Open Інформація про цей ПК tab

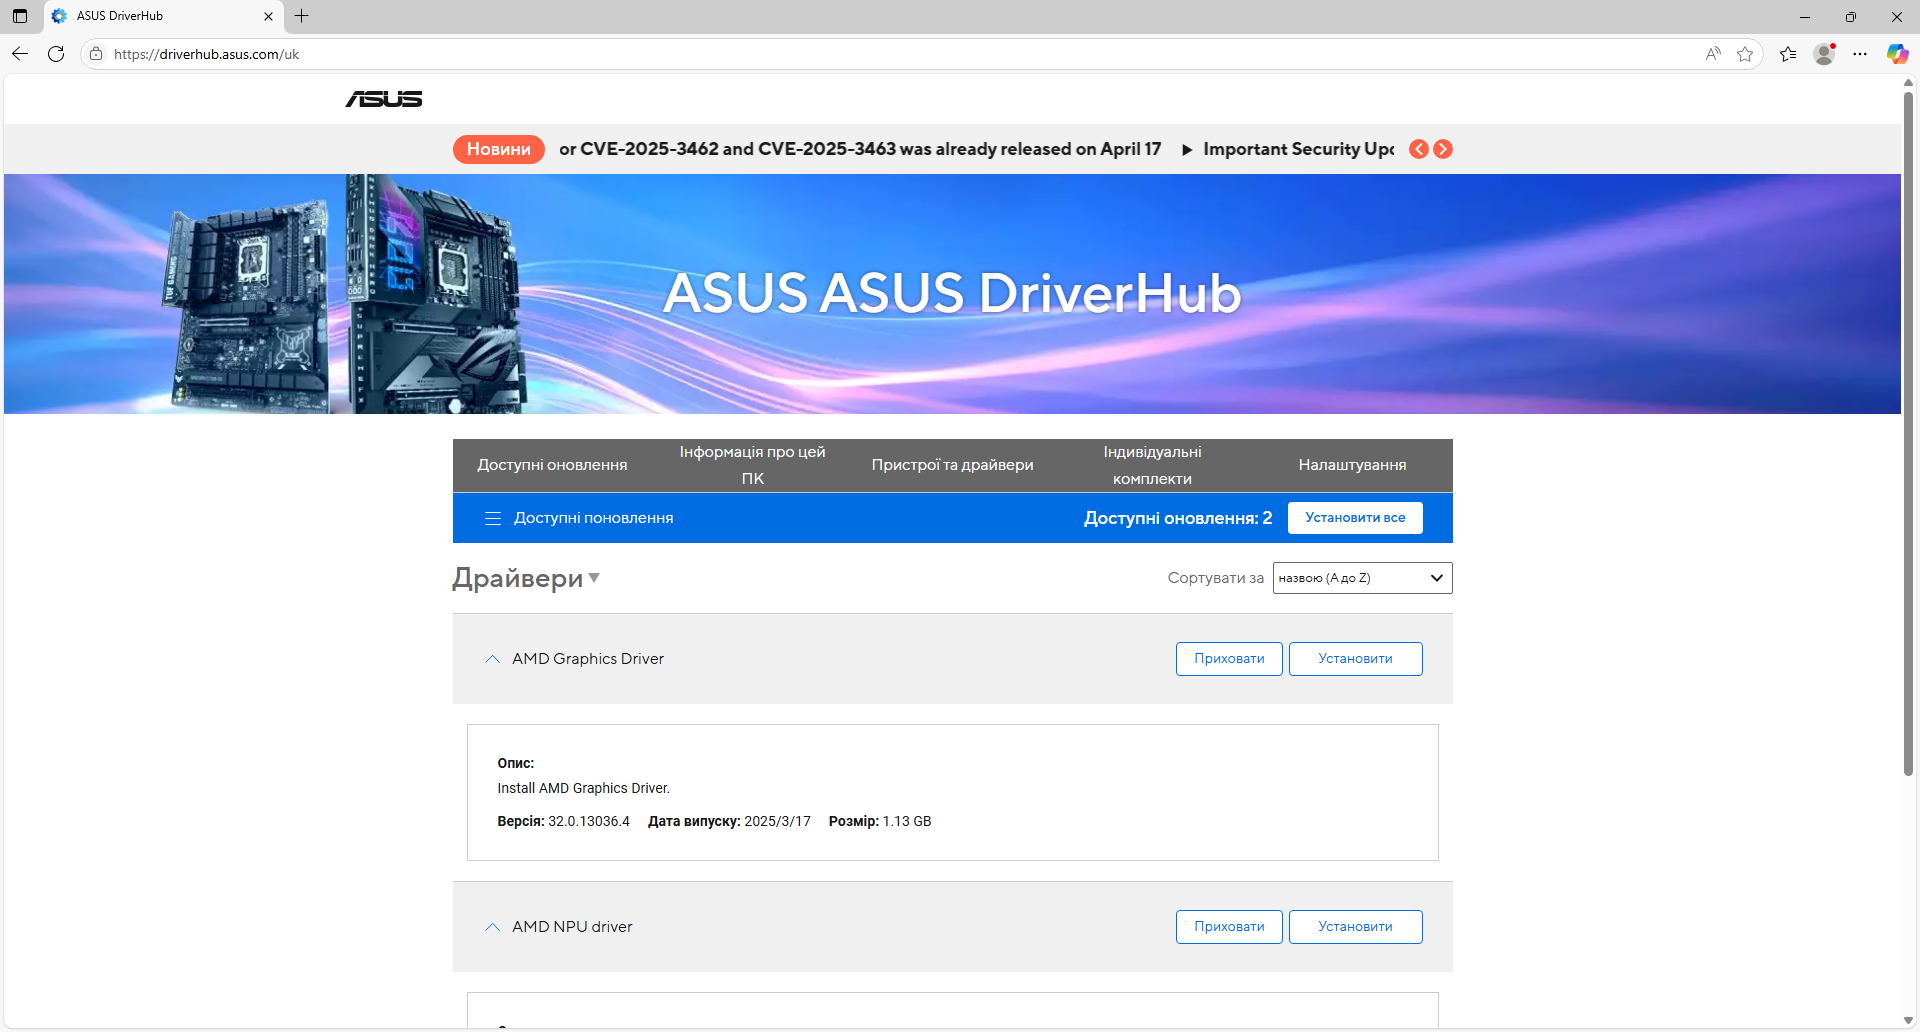[x=753, y=465]
